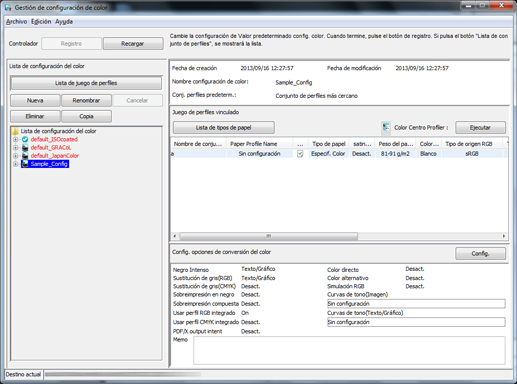This screenshot has width=517, height=384.
Task: Click the Recargar button
Action: coord(133,44)
